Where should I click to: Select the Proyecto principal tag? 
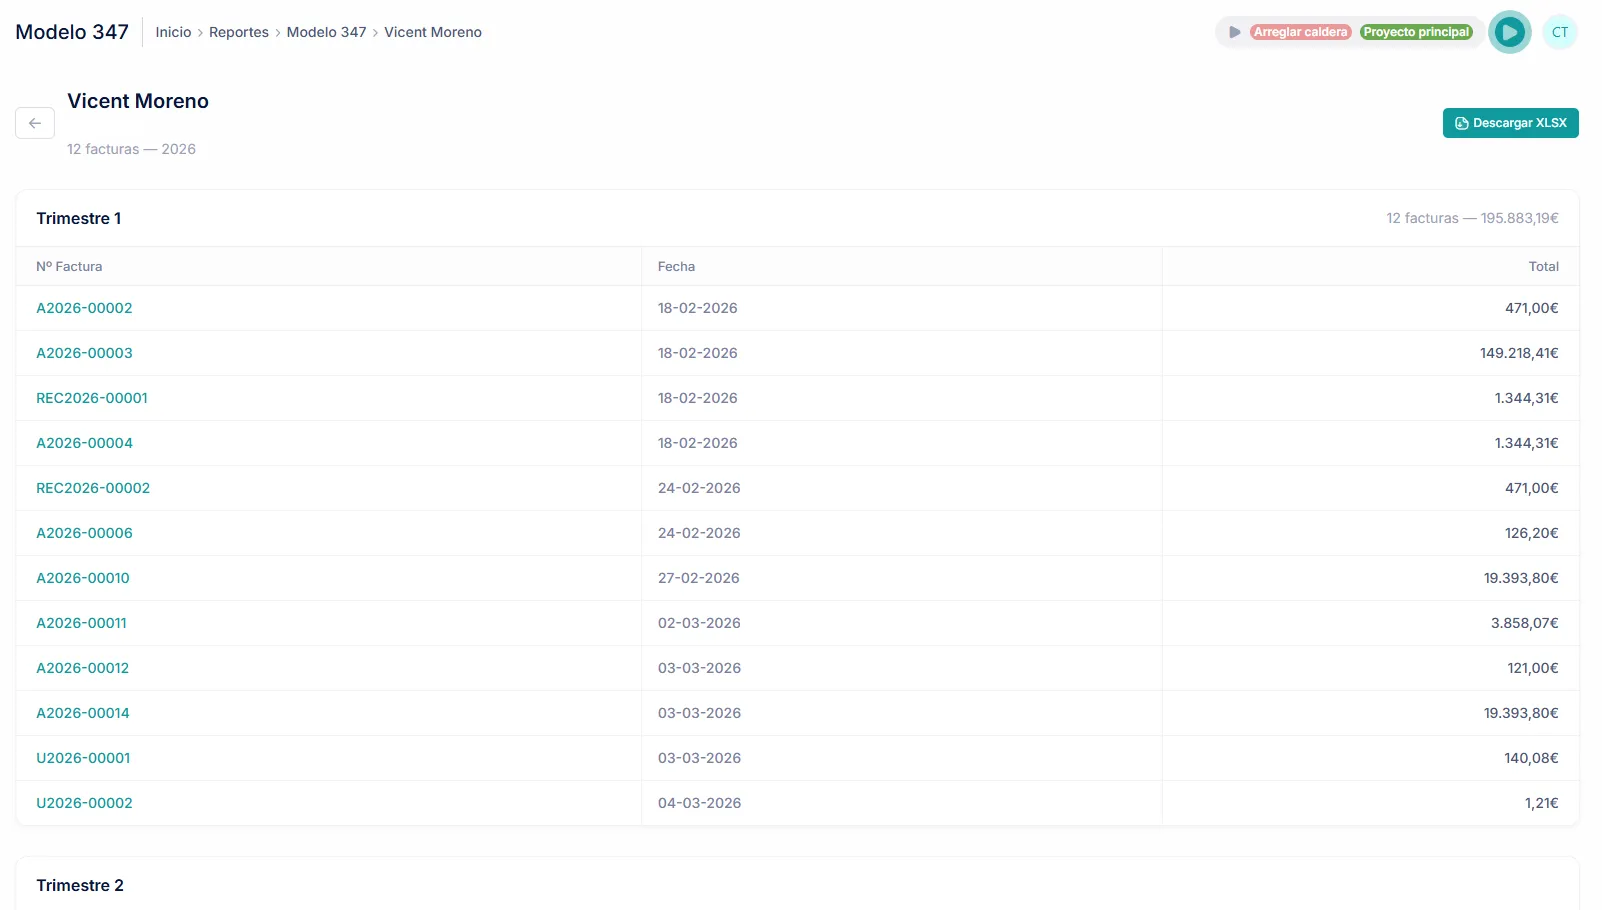click(1416, 32)
